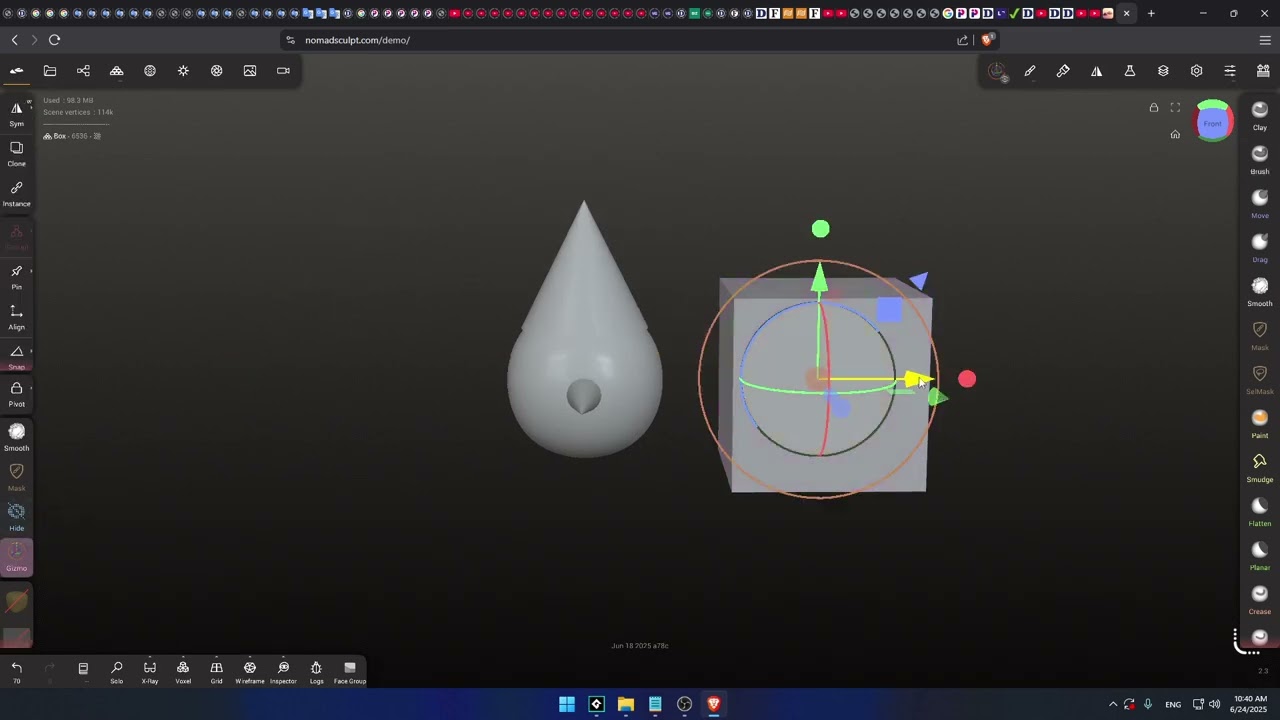Open the Settings gear menu

click(1197, 71)
